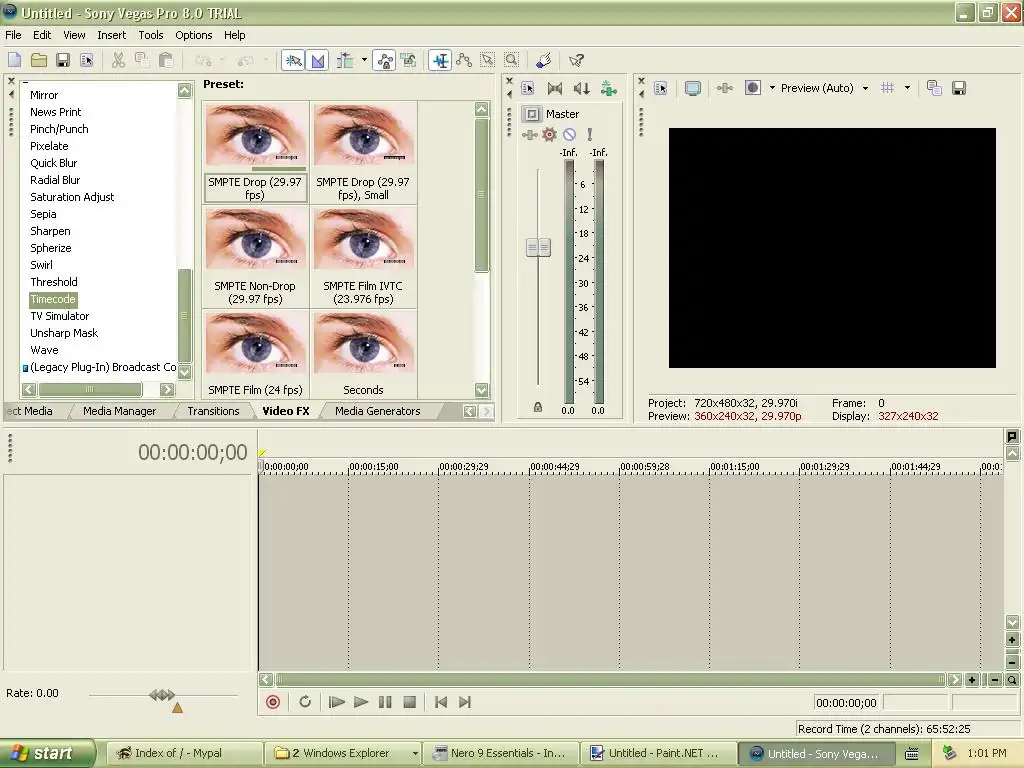Viewport: 1024px width, 768px height.
Task: Click the timeline zoom magnifier icon
Action: pos(1012,680)
